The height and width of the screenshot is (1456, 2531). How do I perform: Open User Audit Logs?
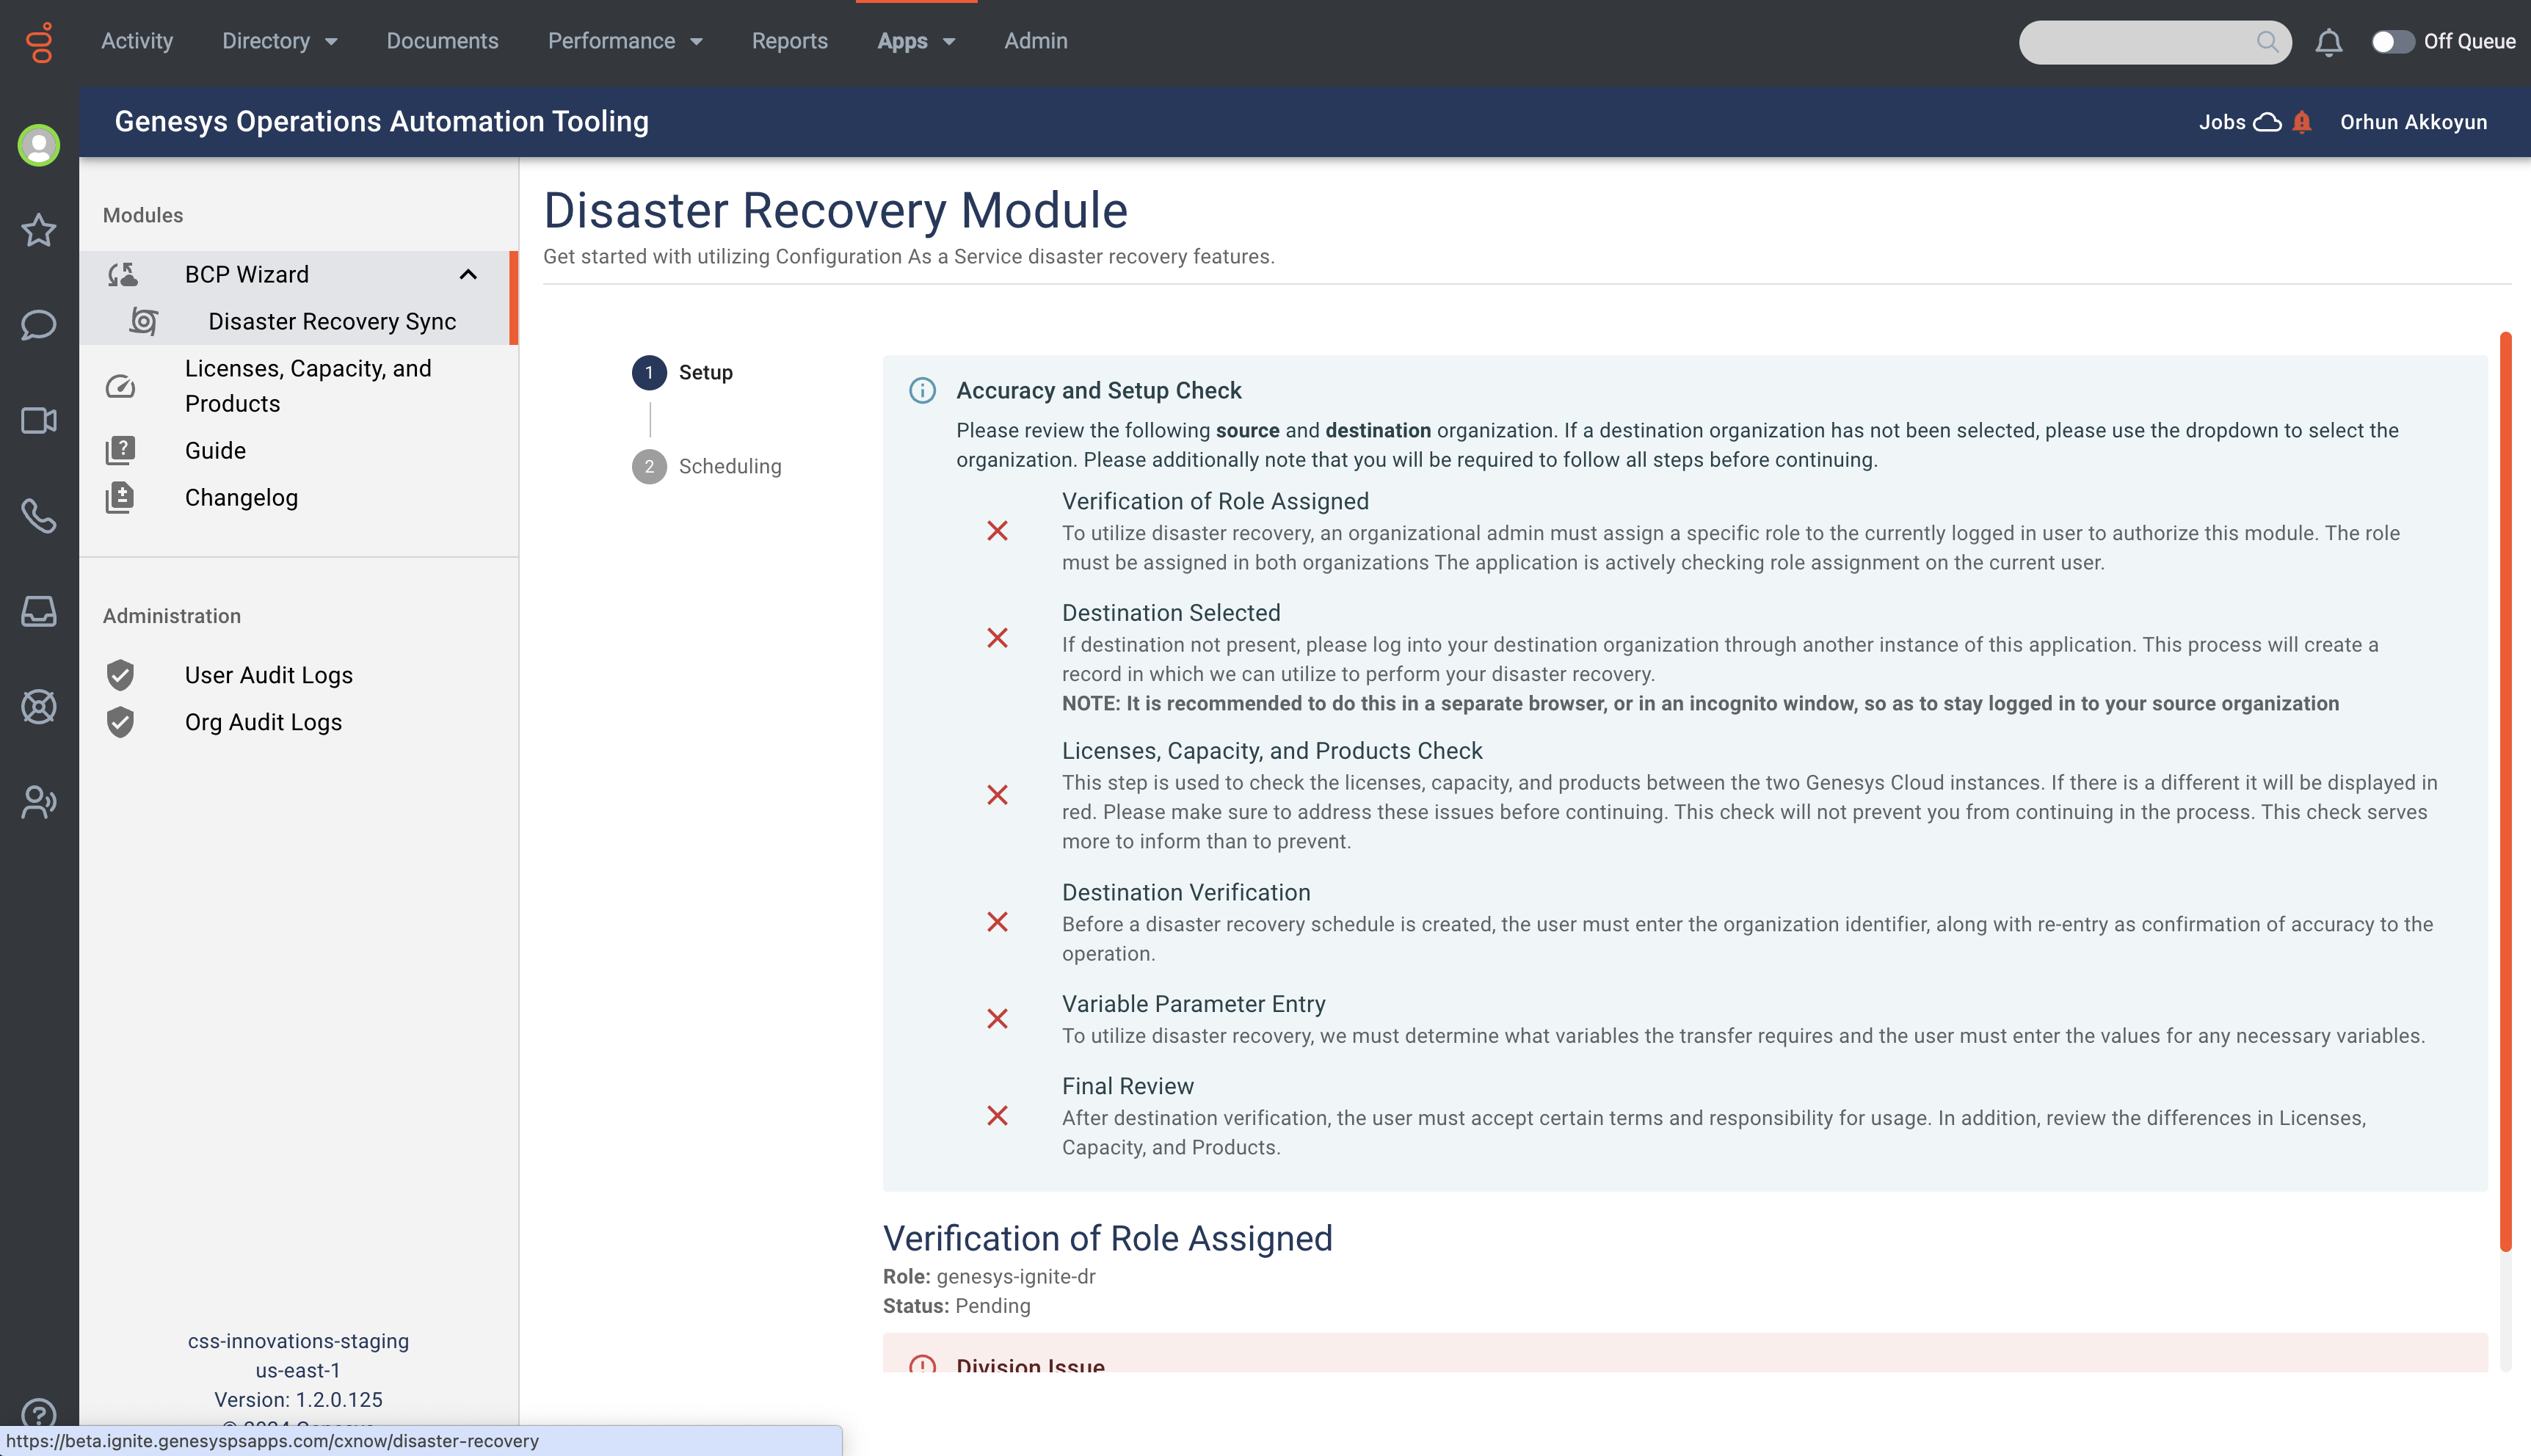point(268,675)
